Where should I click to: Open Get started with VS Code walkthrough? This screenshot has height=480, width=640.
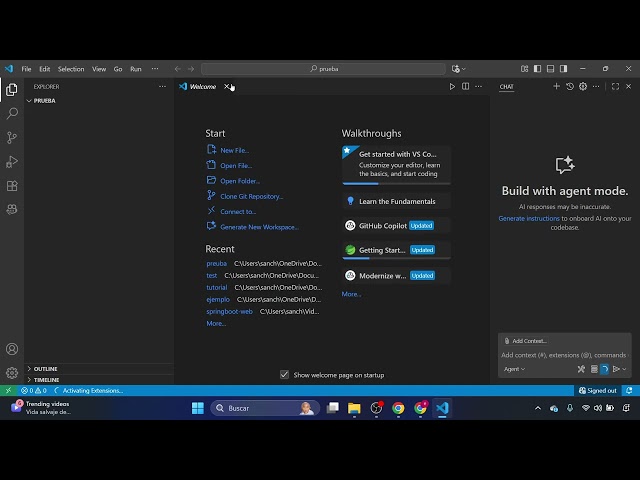click(396, 165)
